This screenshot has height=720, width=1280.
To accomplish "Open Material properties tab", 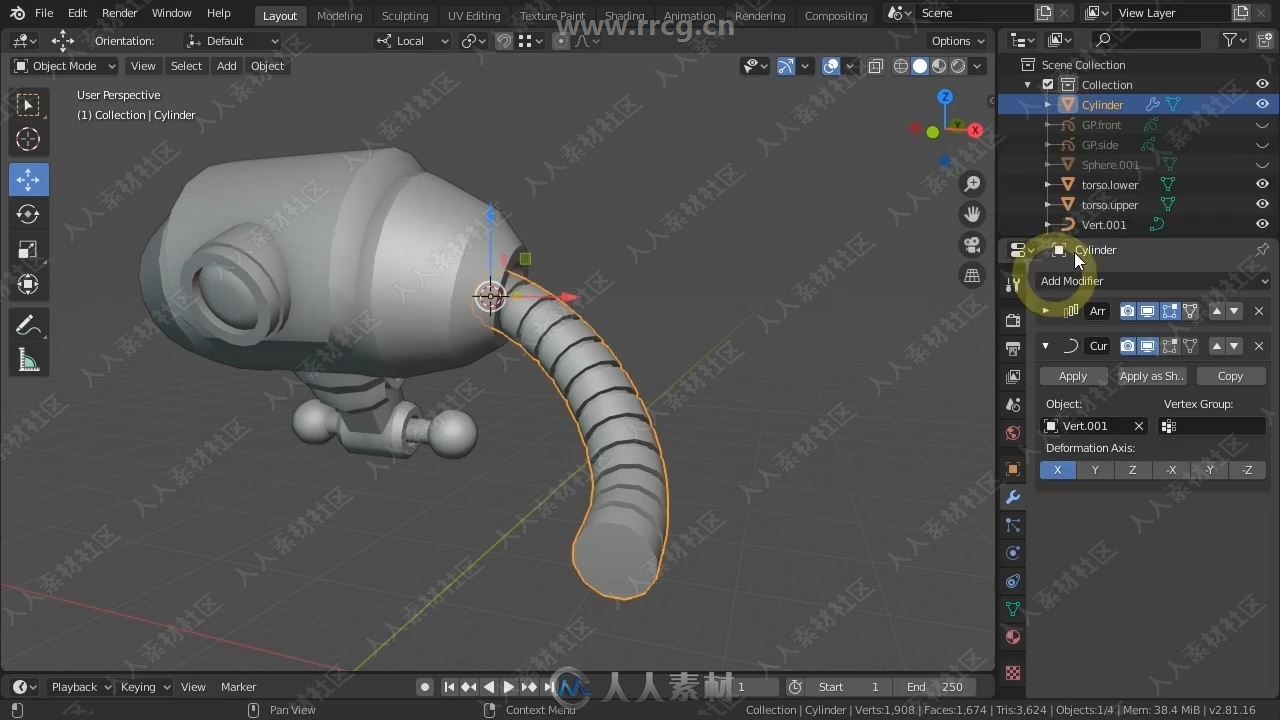I will 1013,637.
